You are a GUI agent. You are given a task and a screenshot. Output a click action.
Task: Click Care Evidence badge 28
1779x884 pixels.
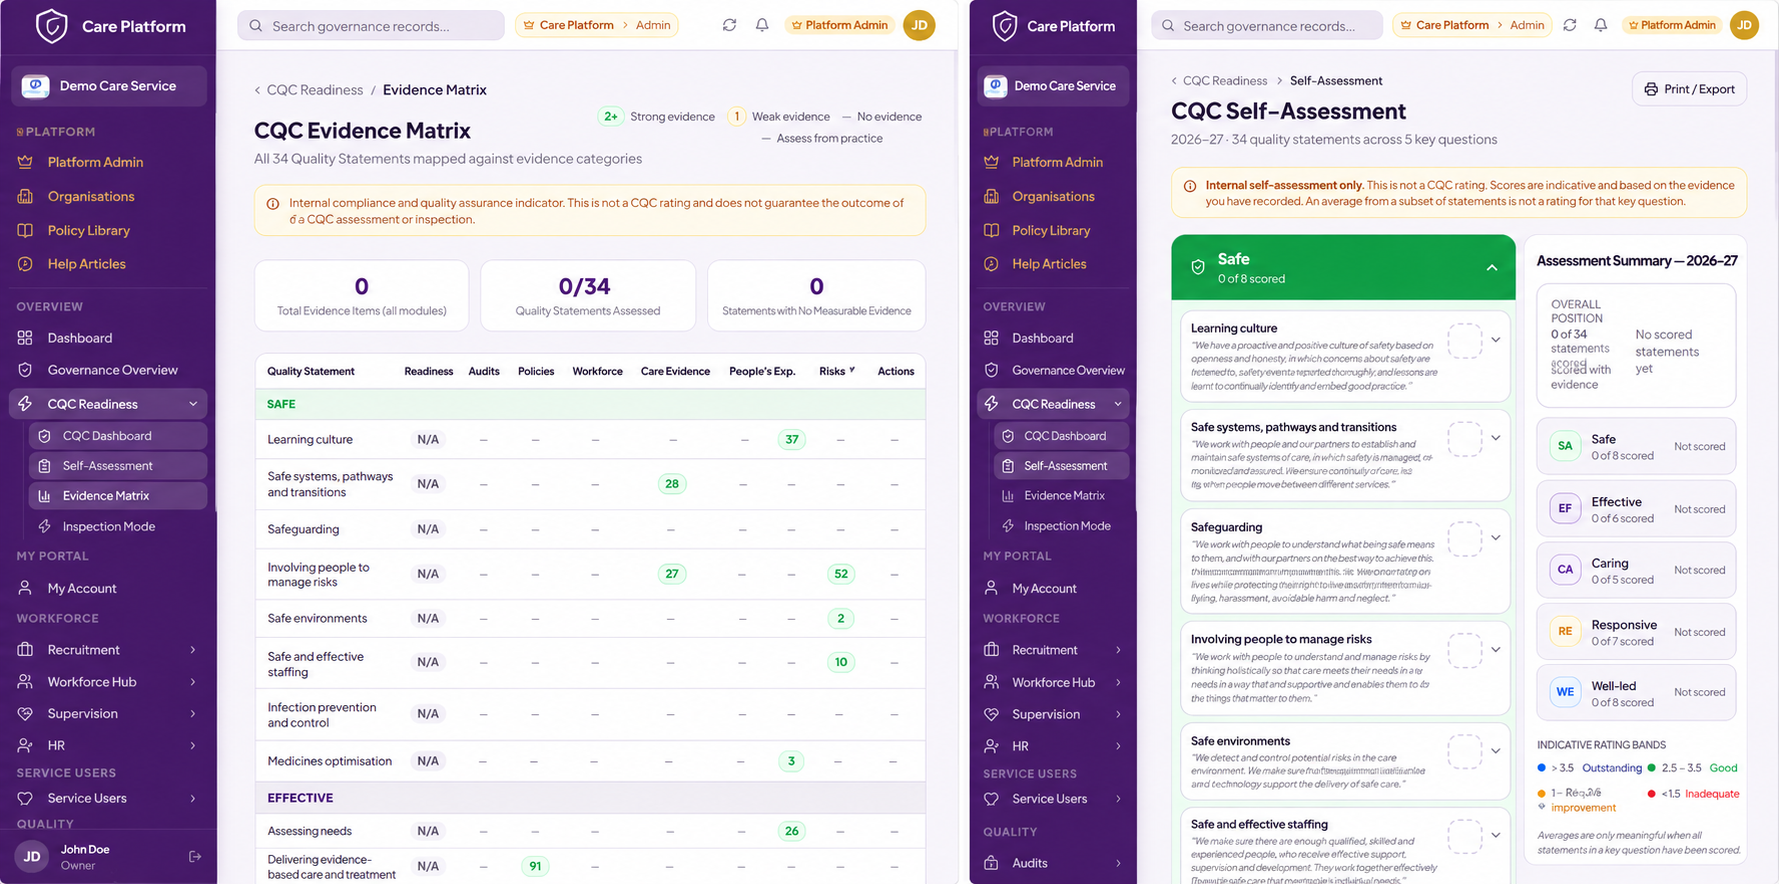672,484
